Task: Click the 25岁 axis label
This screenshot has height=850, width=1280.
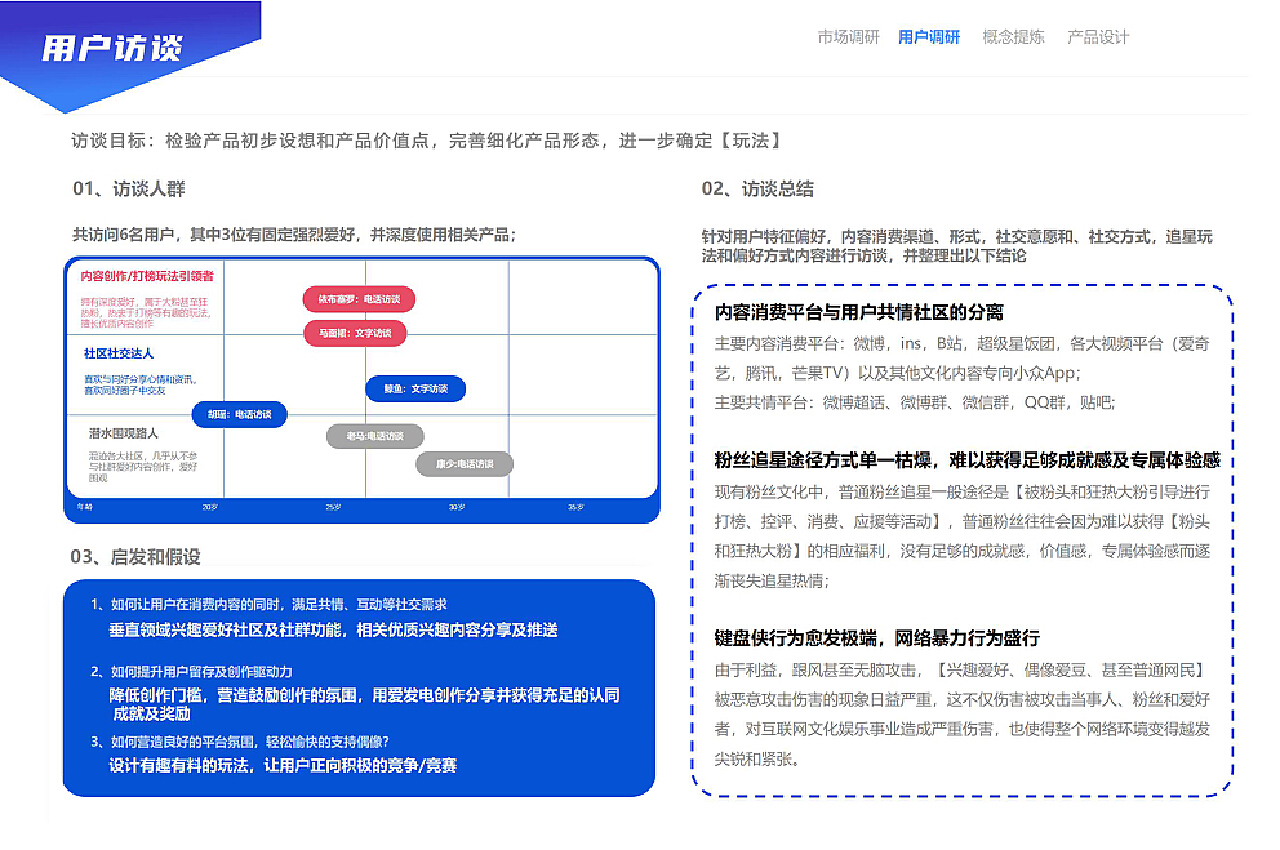Action: [333, 508]
